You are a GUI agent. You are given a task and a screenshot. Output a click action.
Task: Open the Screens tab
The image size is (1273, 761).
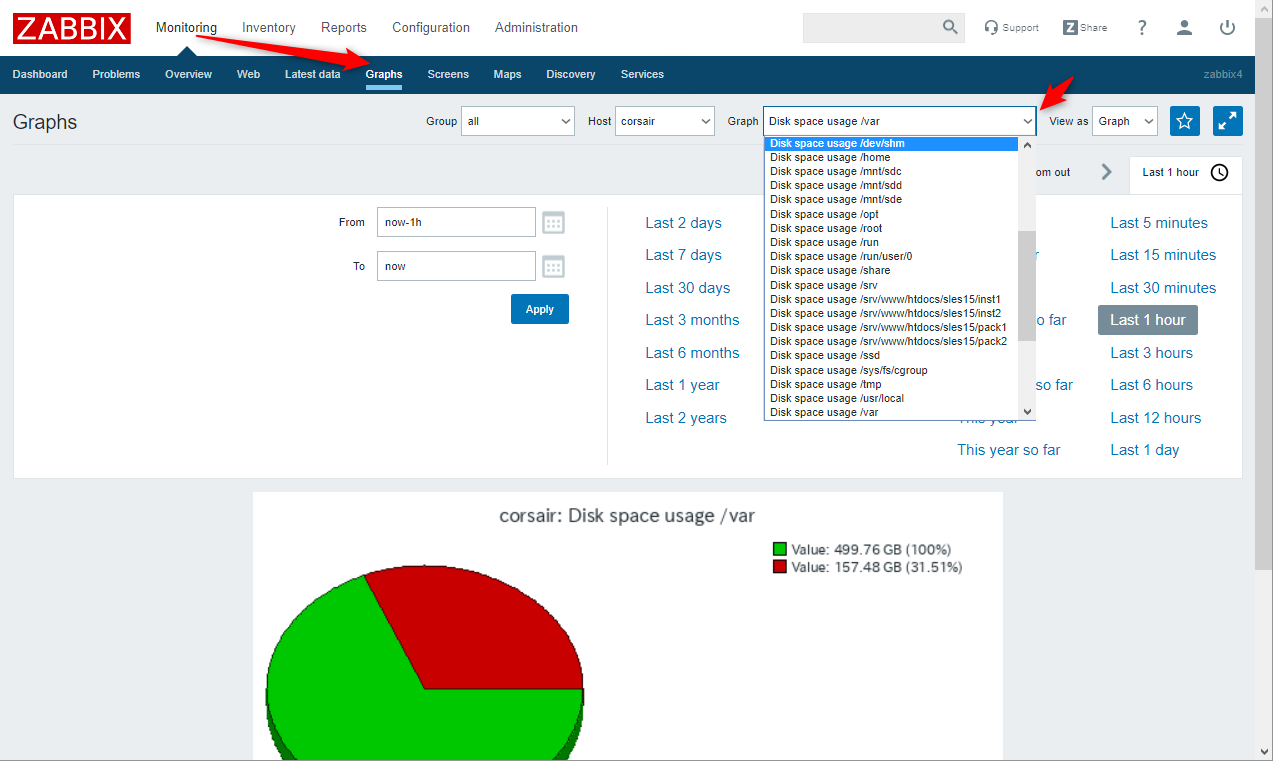click(448, 74)
